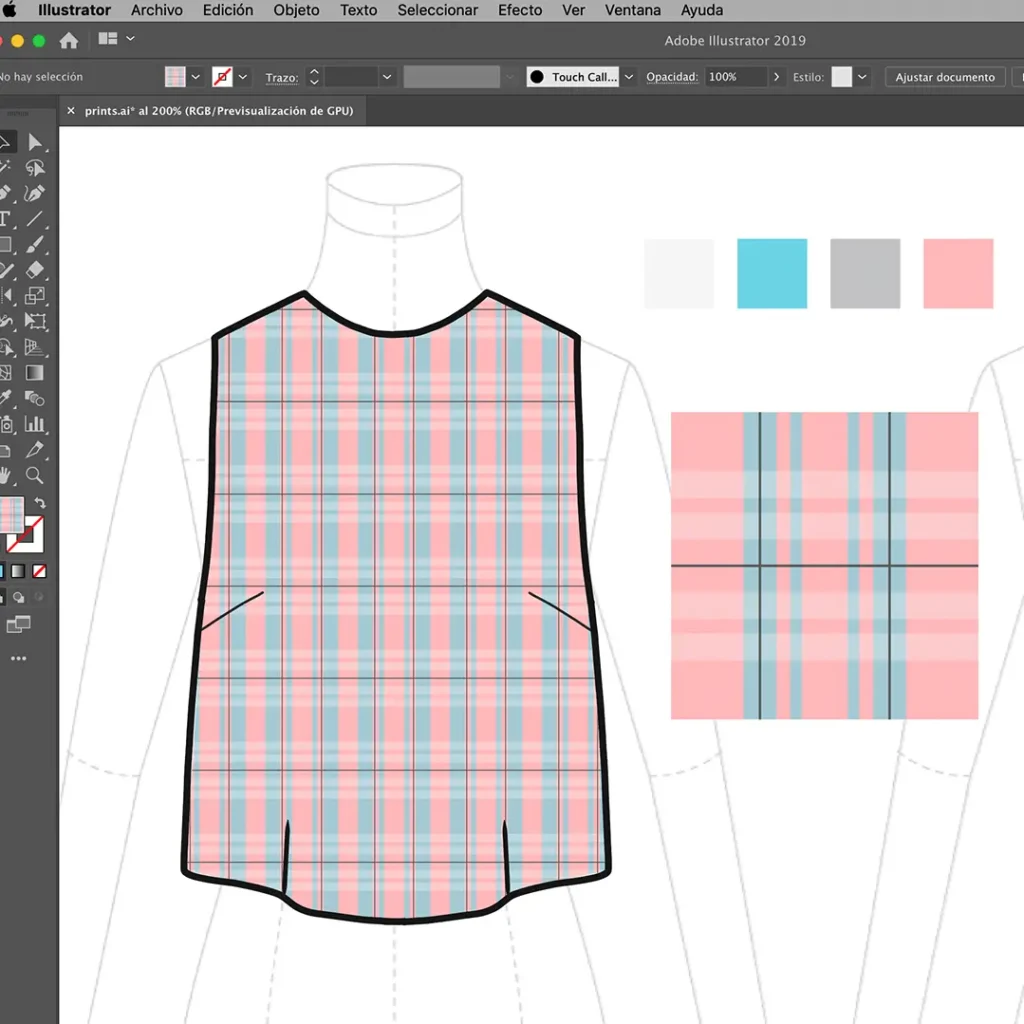This screenshot has height=1024, width=1024.
Task: Click the Opacidad 100% input field
Action: 735,77
